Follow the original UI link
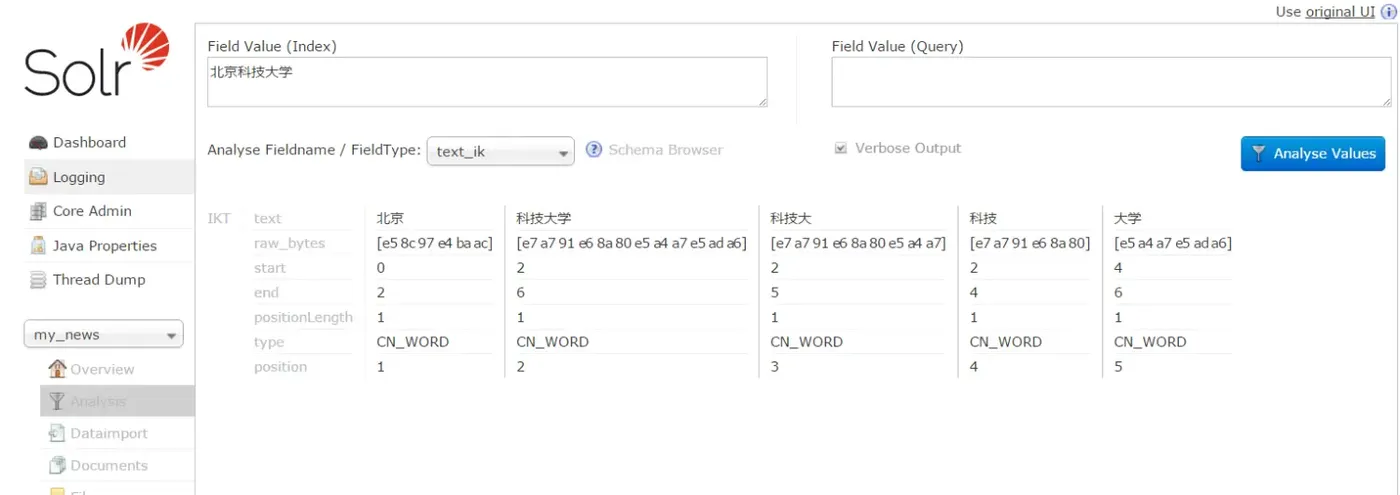The width and height of the screenshot is (1400, 495). [1340, 12]
